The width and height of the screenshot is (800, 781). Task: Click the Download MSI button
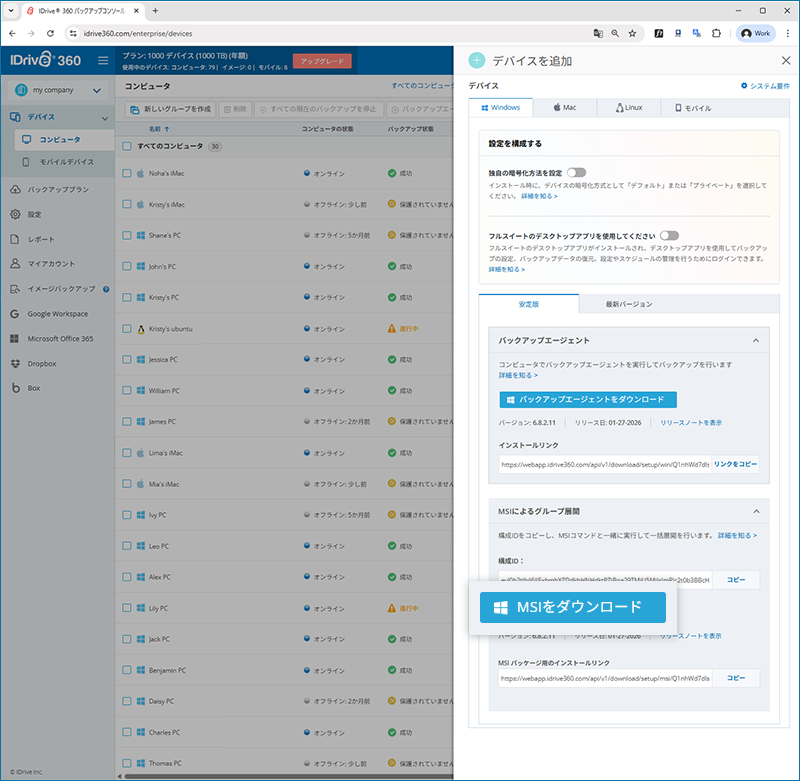click(573, 607)
